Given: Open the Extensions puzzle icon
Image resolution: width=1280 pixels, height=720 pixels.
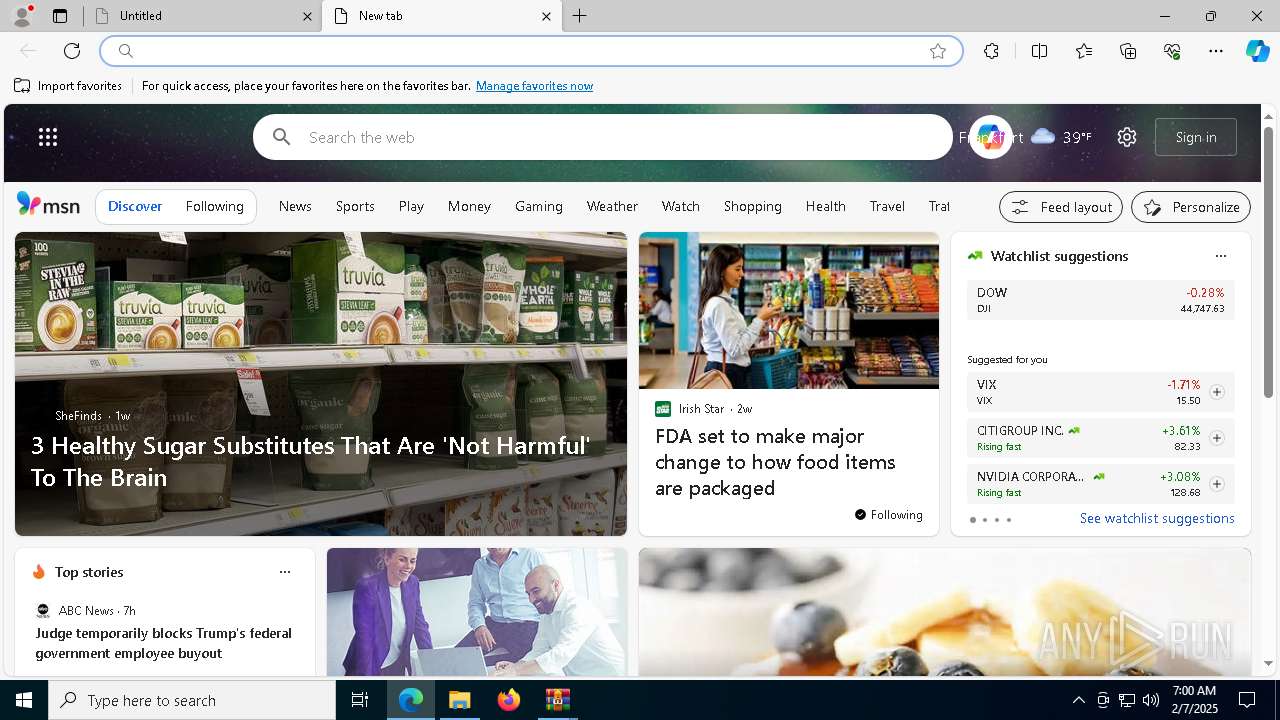Looking at the screenshot, I should coord(991,51).
